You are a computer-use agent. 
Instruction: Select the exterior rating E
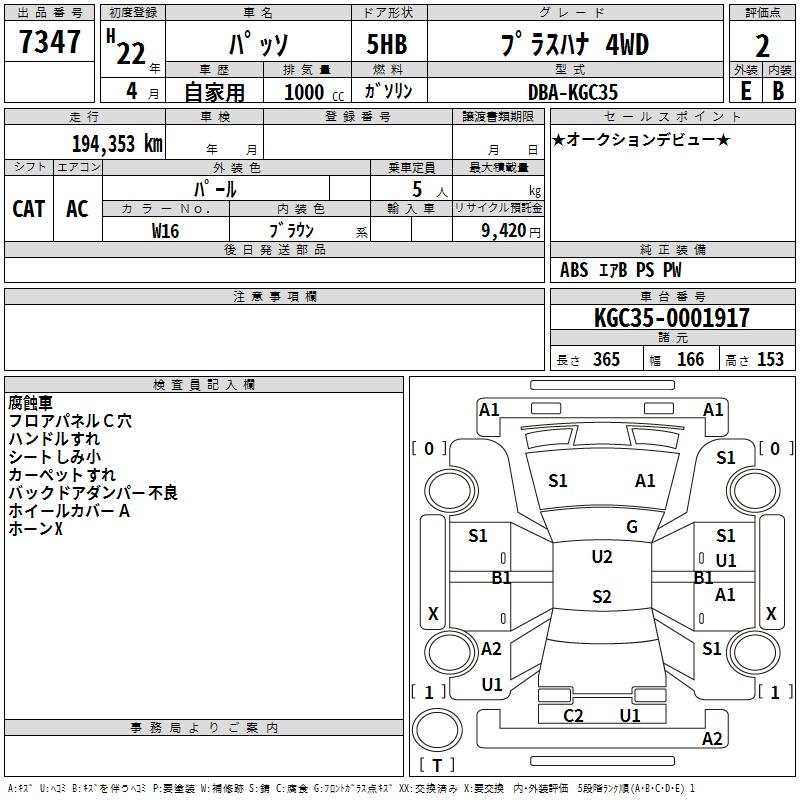(x=745, y=91)
